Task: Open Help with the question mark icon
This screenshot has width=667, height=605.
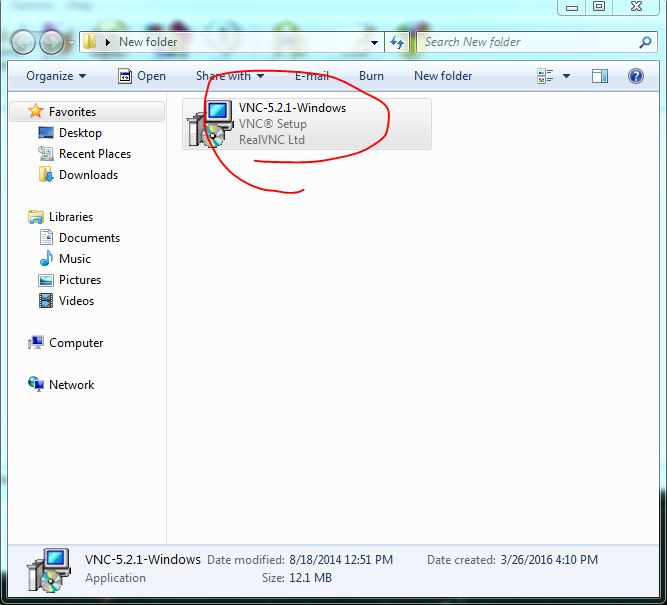Action: [x=636, y=76]
